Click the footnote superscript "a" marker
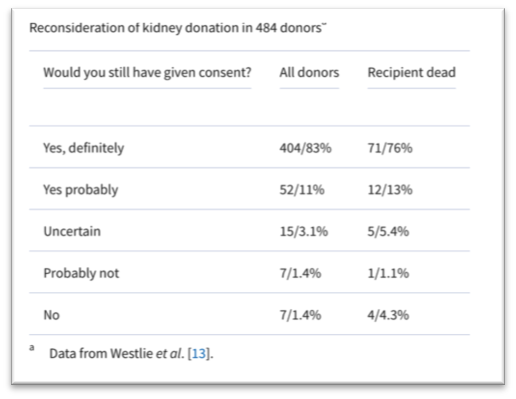The height and width of the screenshot is (399, 516). tap(32, 348)
